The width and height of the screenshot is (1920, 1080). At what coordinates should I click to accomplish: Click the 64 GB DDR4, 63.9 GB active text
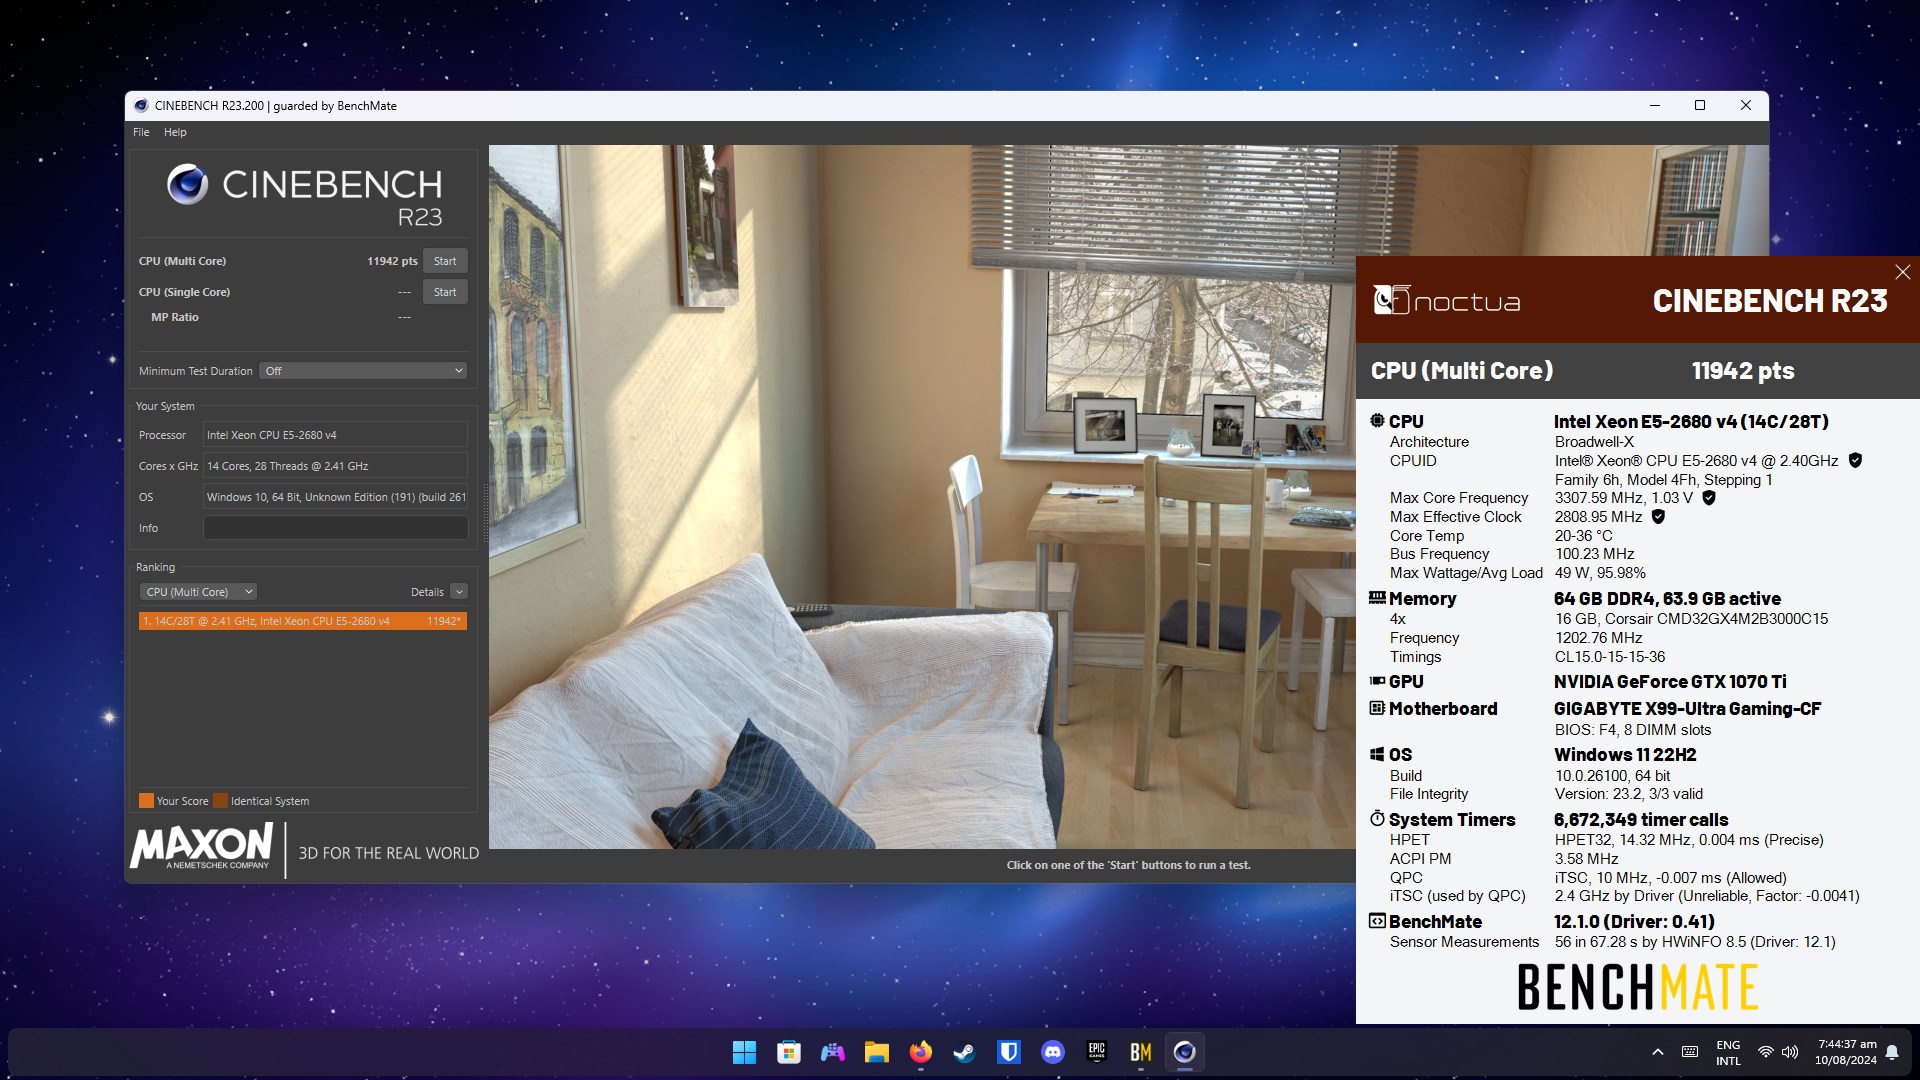pyautogui.click(x=1667, y=598)
